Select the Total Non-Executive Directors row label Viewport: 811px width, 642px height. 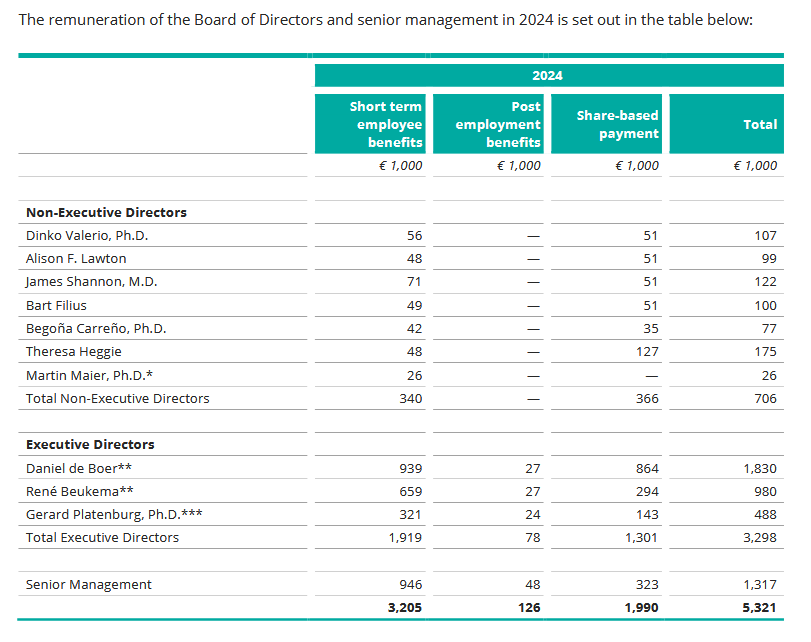tap(118, 398)
